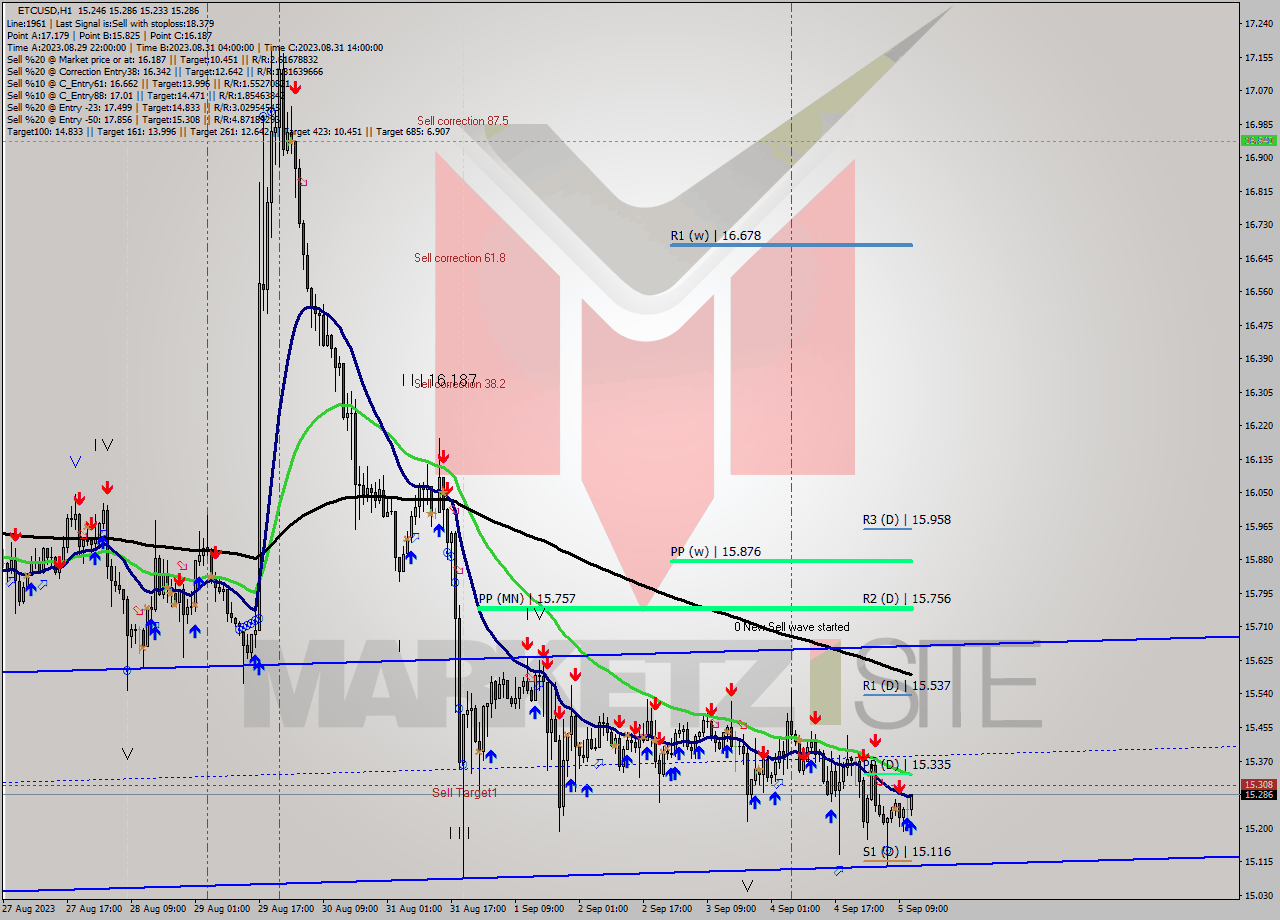Viewport: 1280px width, 920px height.
Task: Click the '3 Sep 09:00' time axis label
Action: [x=731, y=909]
